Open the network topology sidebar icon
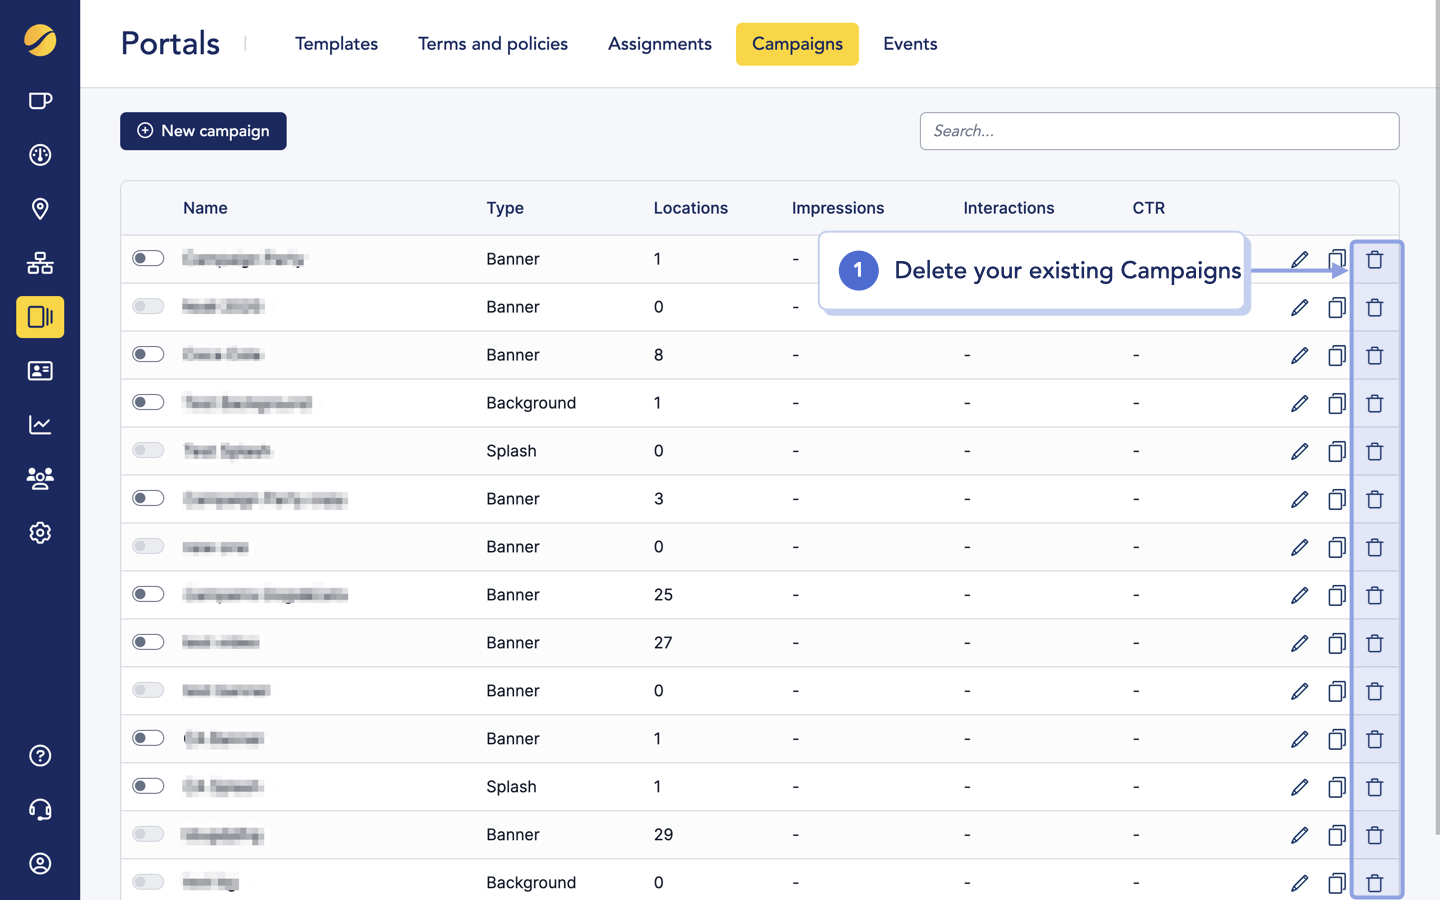 [x=40, y=263]
